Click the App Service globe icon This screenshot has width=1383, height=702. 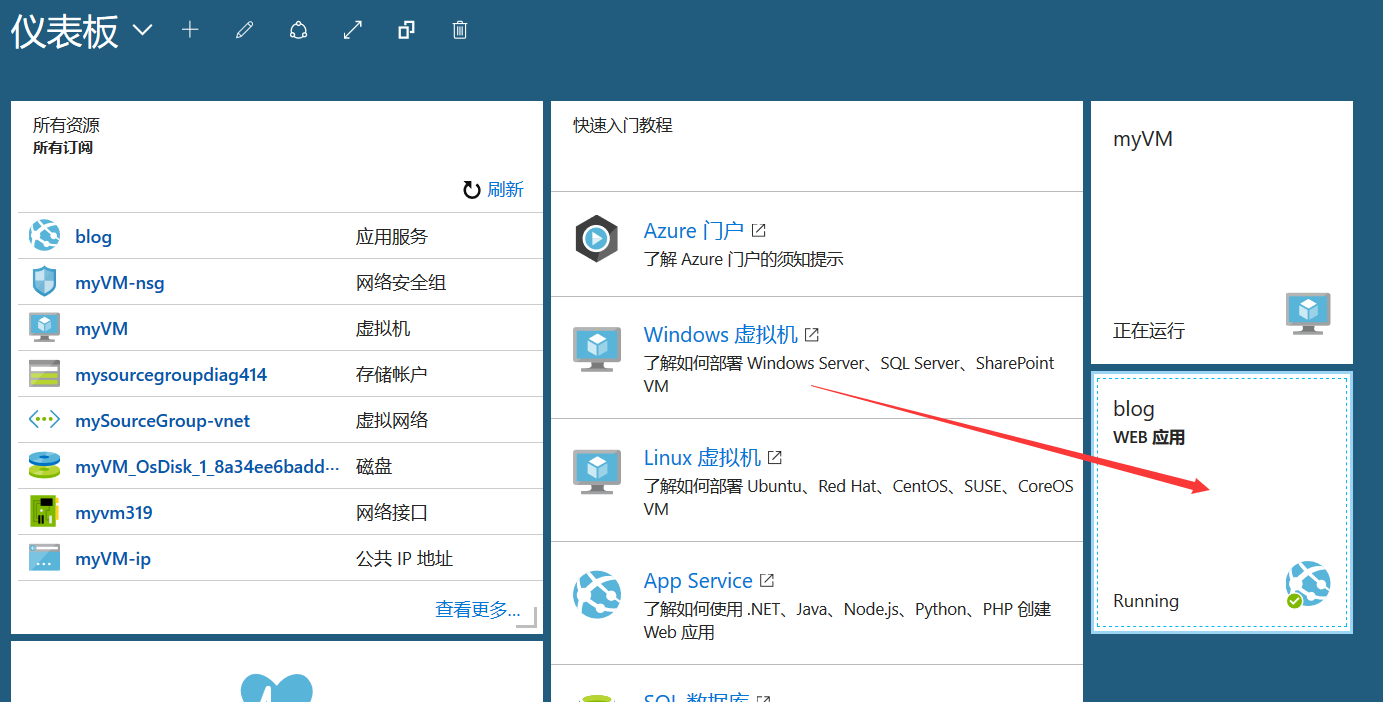(597, 594)
